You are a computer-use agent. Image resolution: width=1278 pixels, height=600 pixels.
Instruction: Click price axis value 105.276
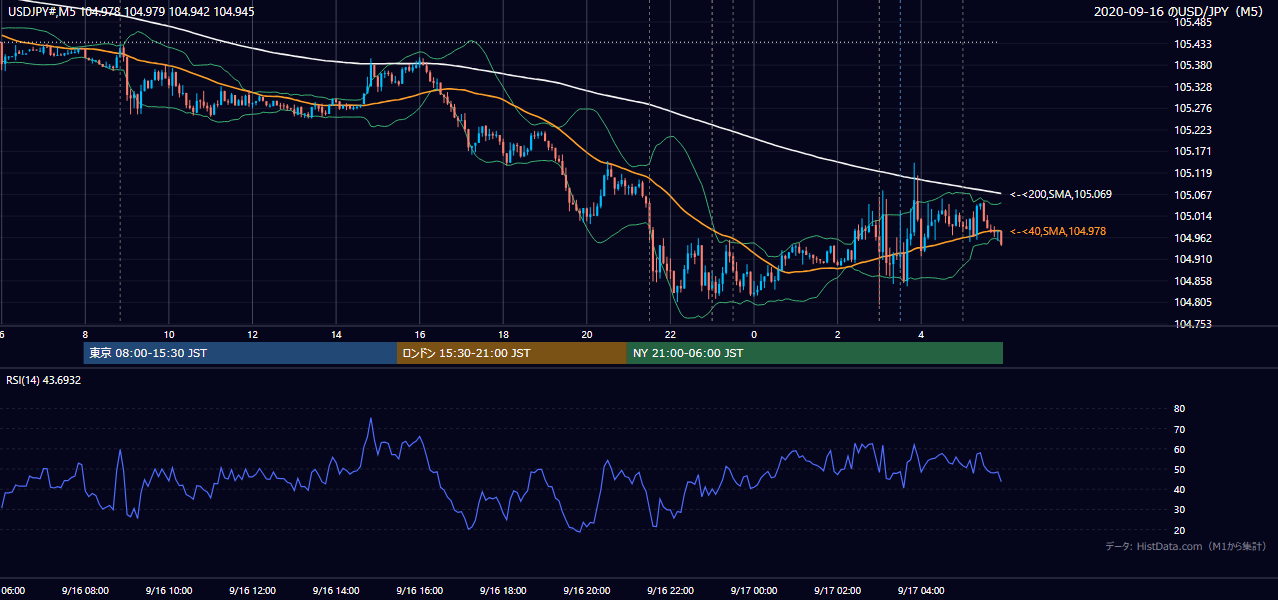pos(1192,108)
